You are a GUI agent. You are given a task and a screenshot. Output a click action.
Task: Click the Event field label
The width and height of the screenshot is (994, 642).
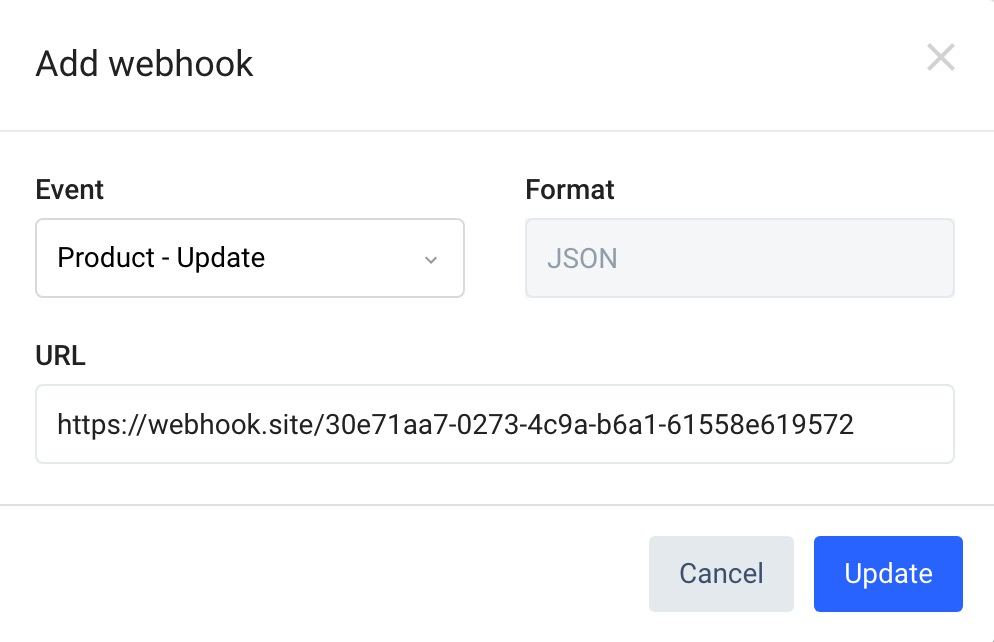pyautogui.click(x=69, y=190)
